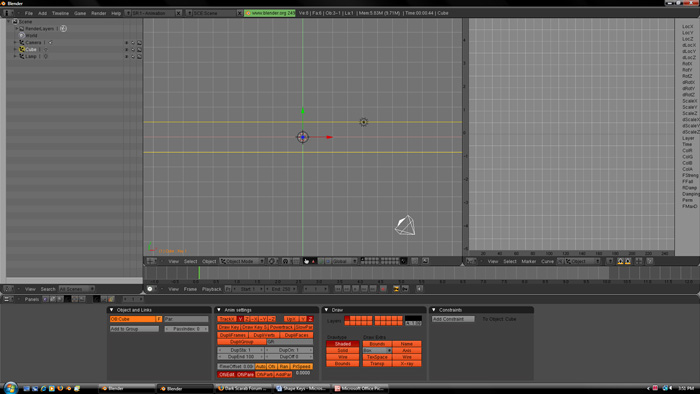Toggle Cube selectability cursor in outliner

[x=133, y=50]
